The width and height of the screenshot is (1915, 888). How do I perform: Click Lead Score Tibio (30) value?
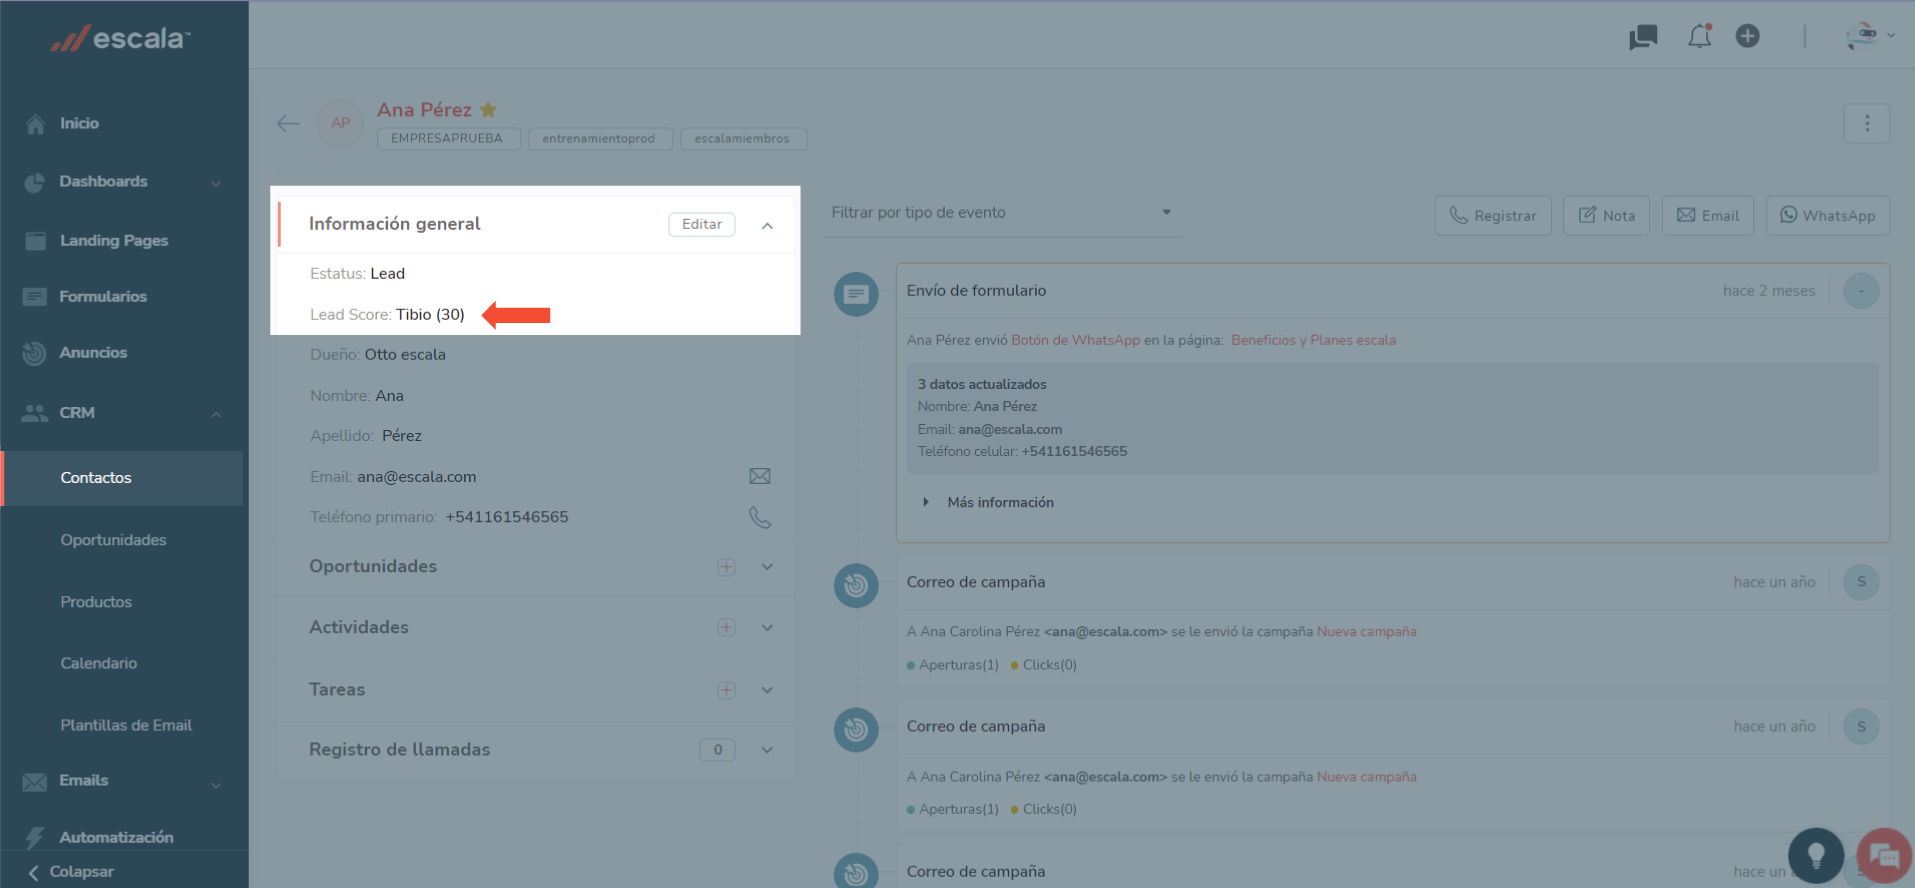(x=430, y=315)
